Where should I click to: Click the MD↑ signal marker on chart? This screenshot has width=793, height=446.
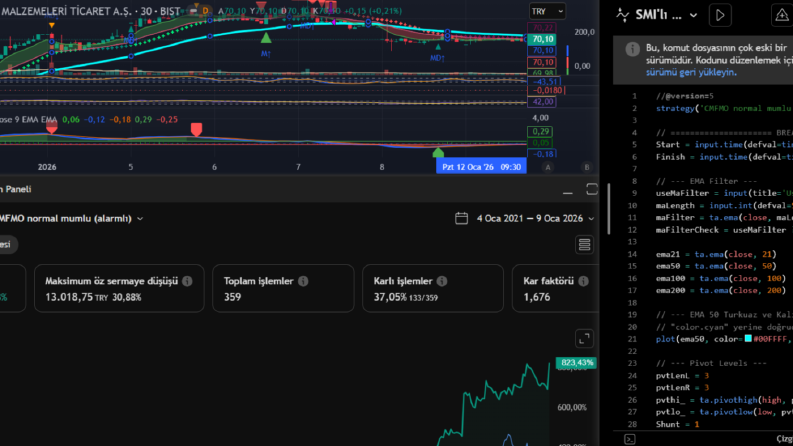(437, 58)
